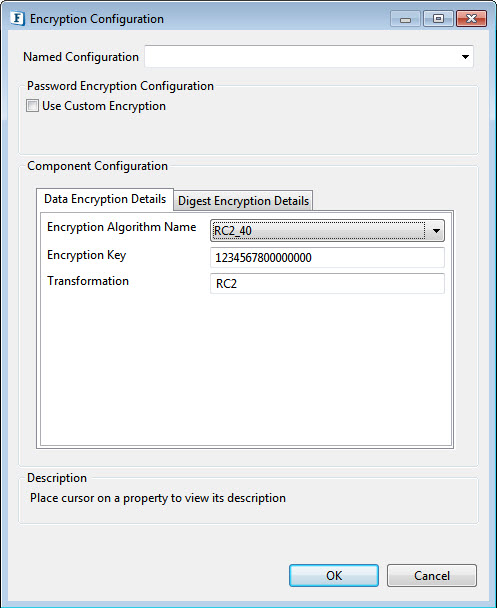Focus the Encryption Key input field
Screen dimensions: 497x608
tap(327, 258)
